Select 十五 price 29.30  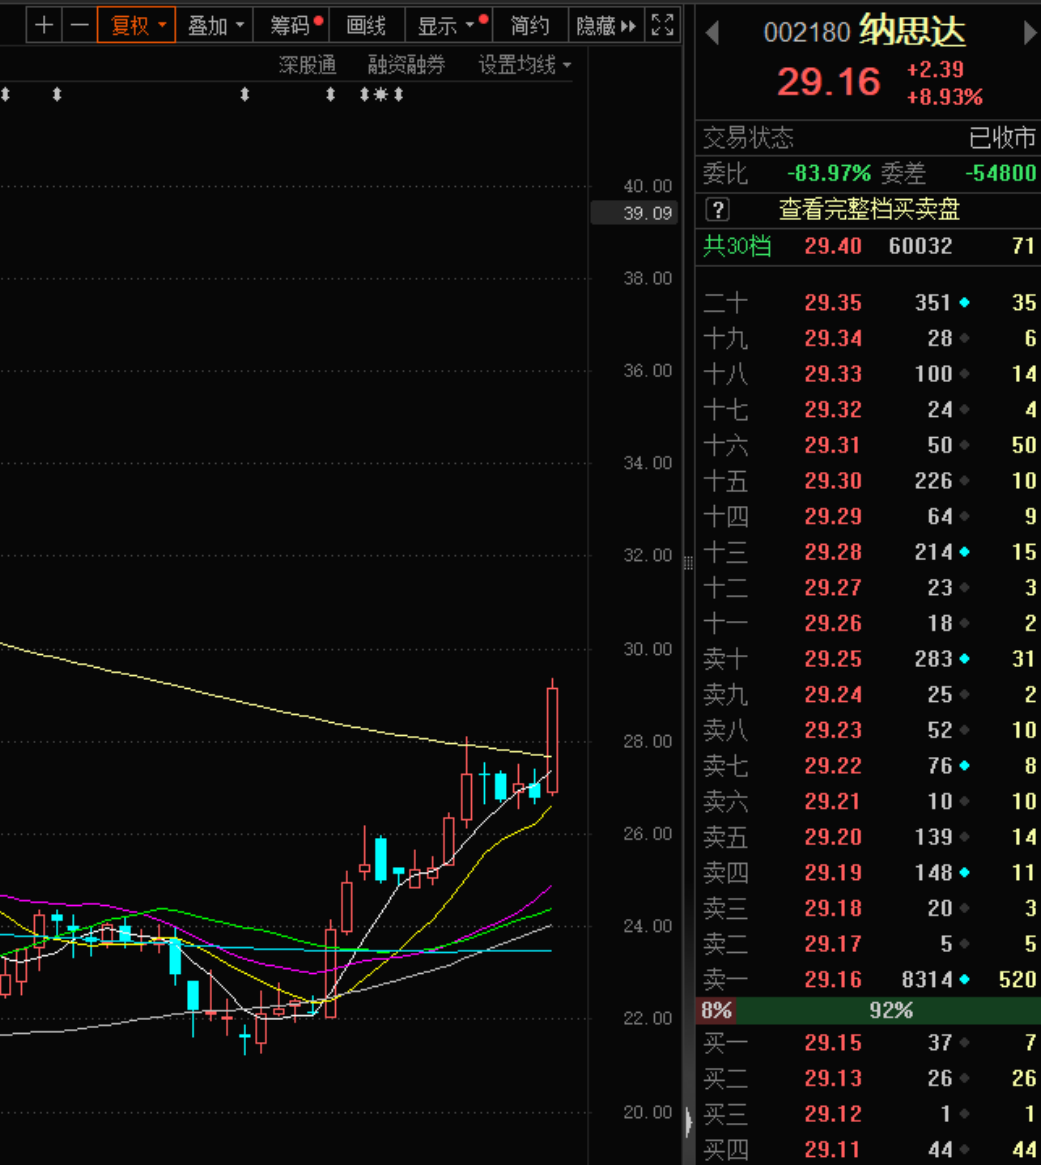(x=833, y=481)
